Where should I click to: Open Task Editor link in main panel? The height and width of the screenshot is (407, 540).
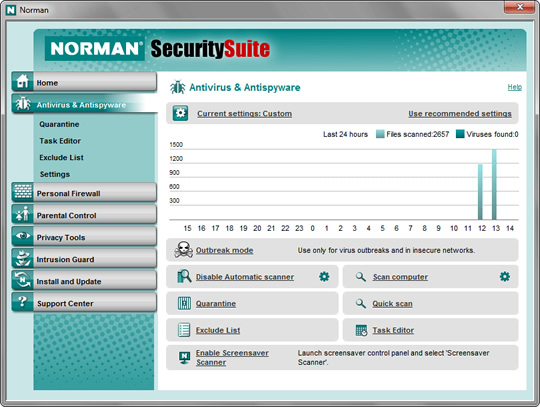tap(393, 330)
